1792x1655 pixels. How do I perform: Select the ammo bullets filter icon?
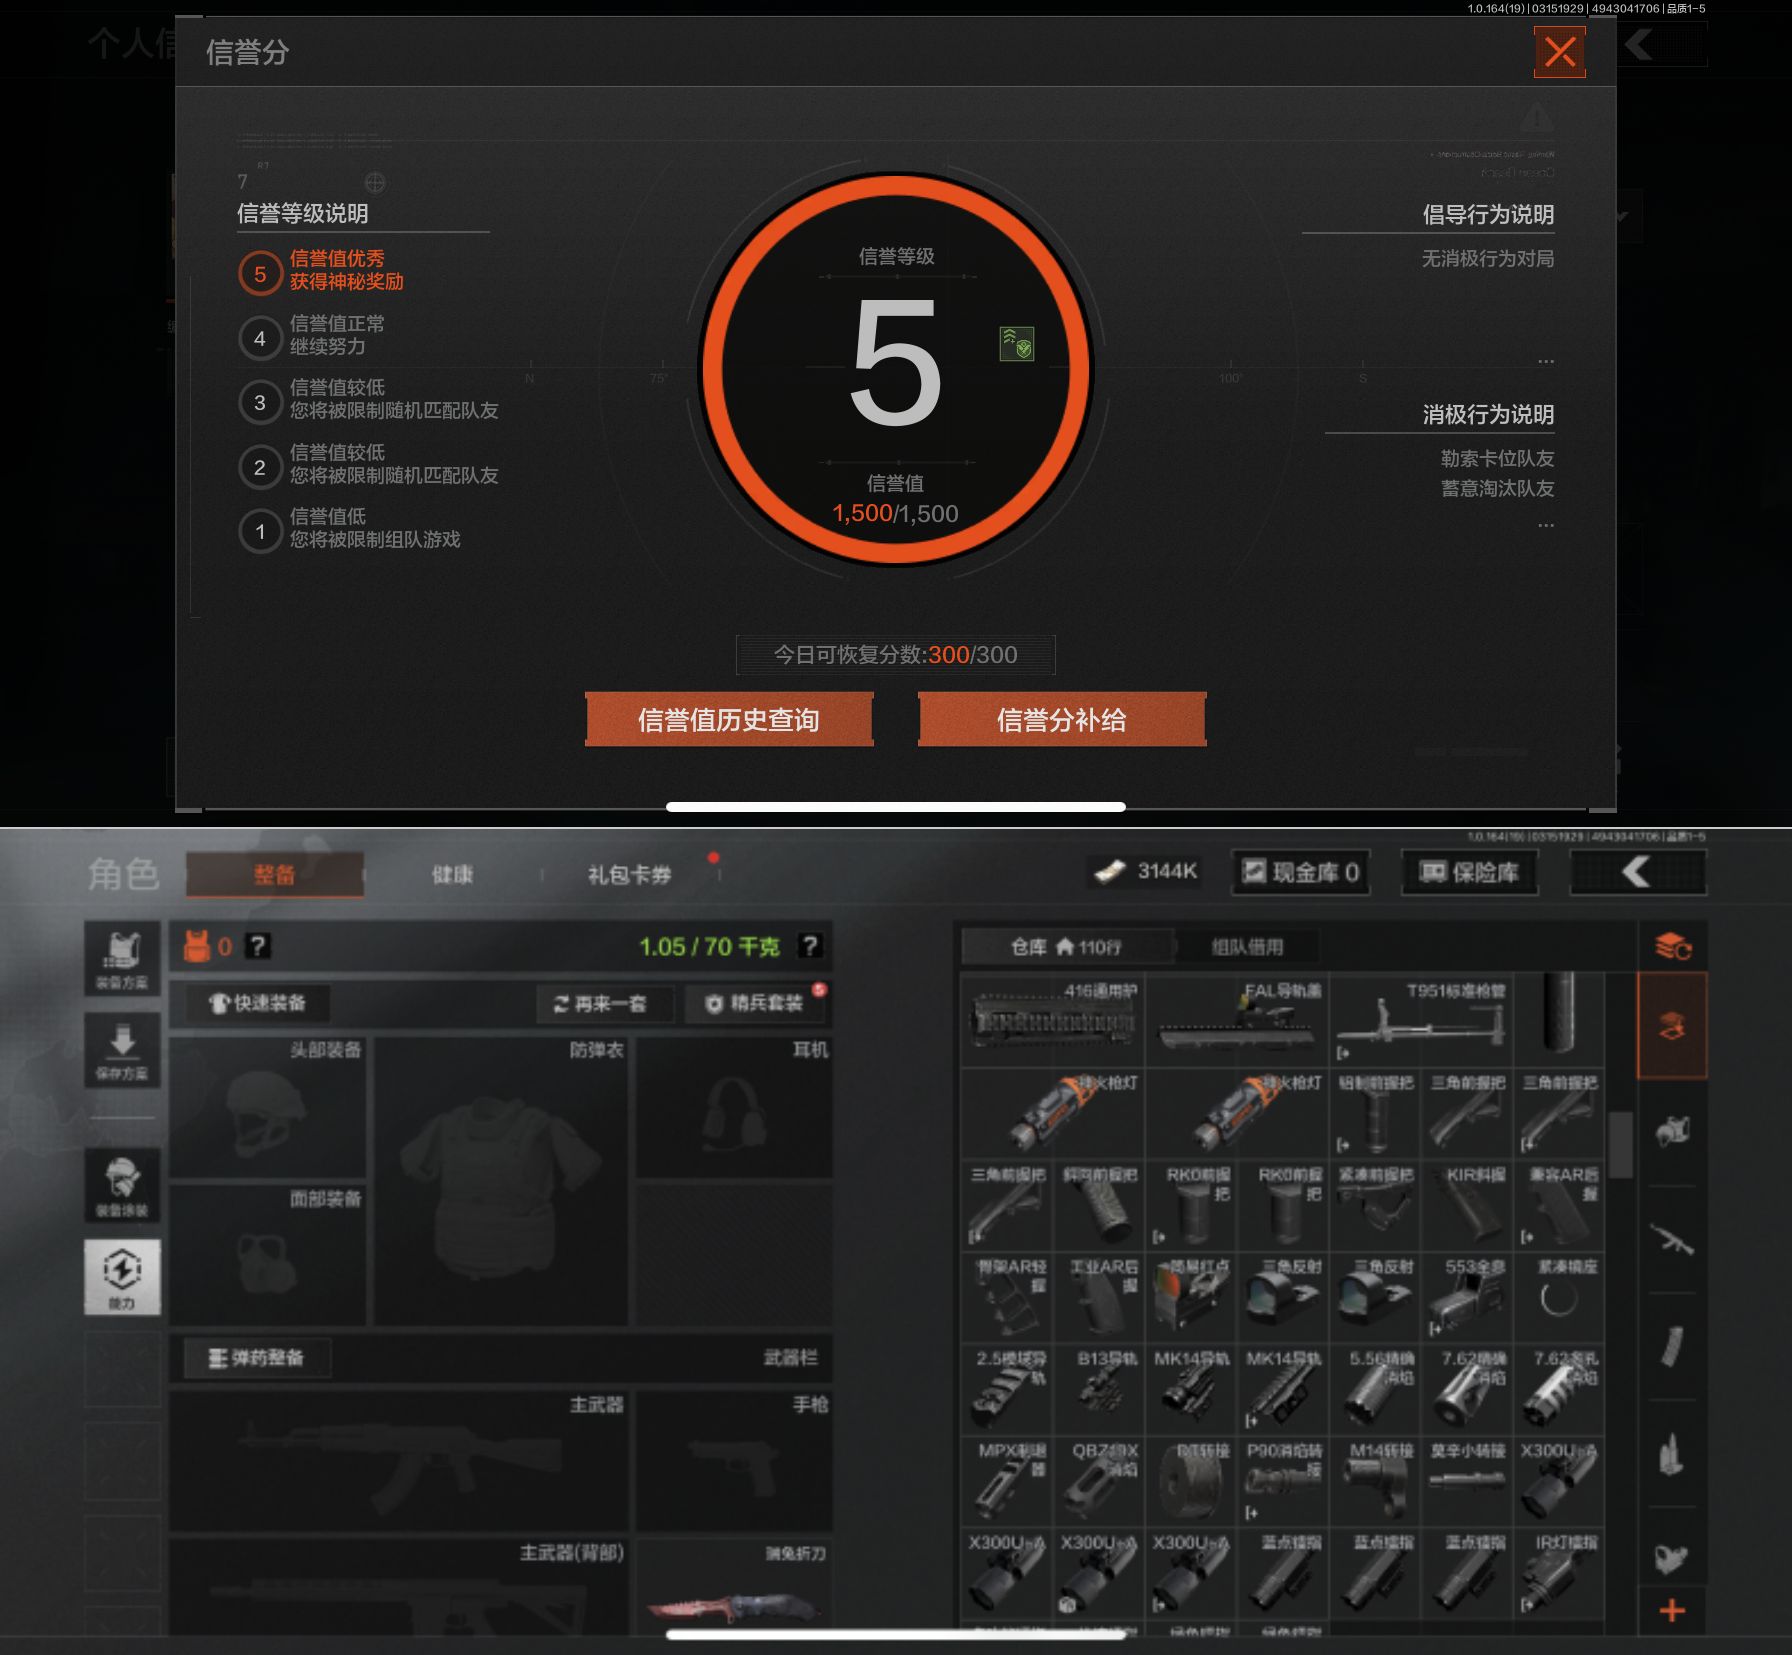[1671, 1453]
